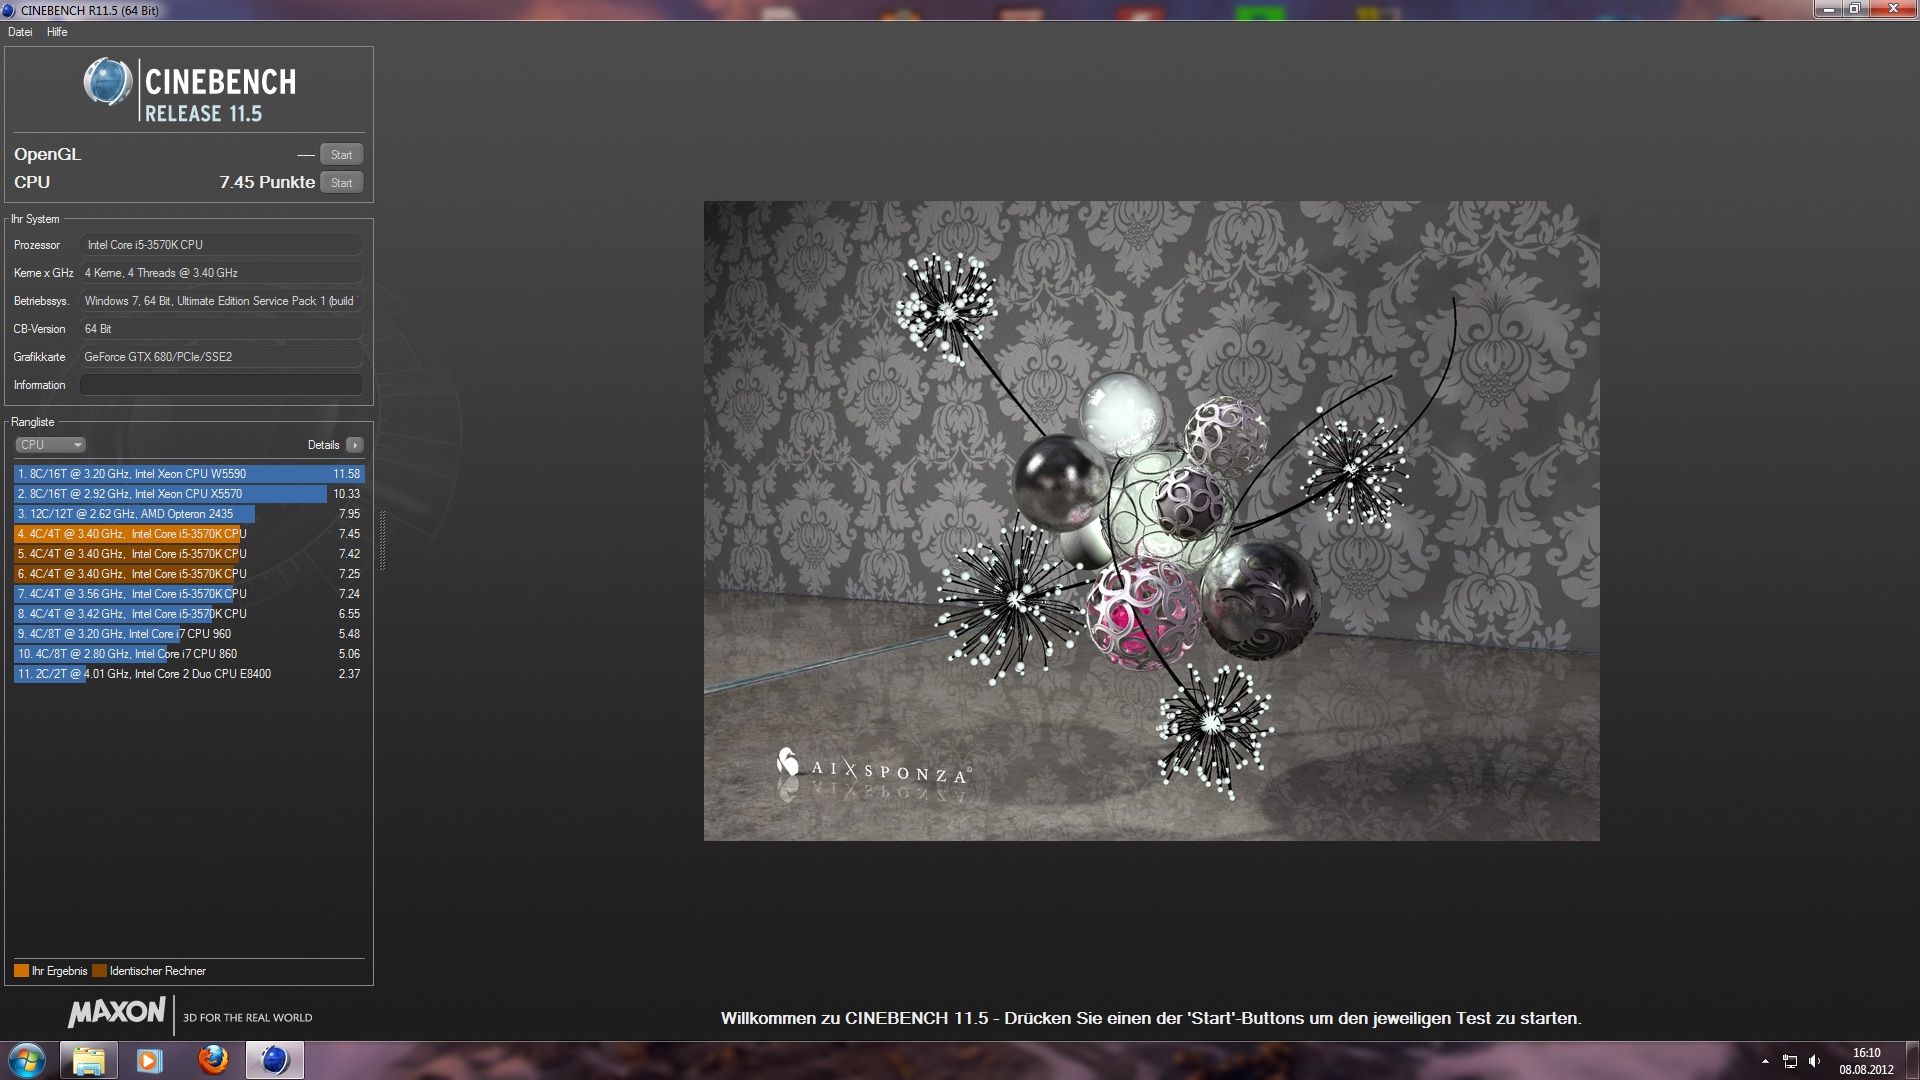Show hidden system tray icons arrow

(1765, 1061)
